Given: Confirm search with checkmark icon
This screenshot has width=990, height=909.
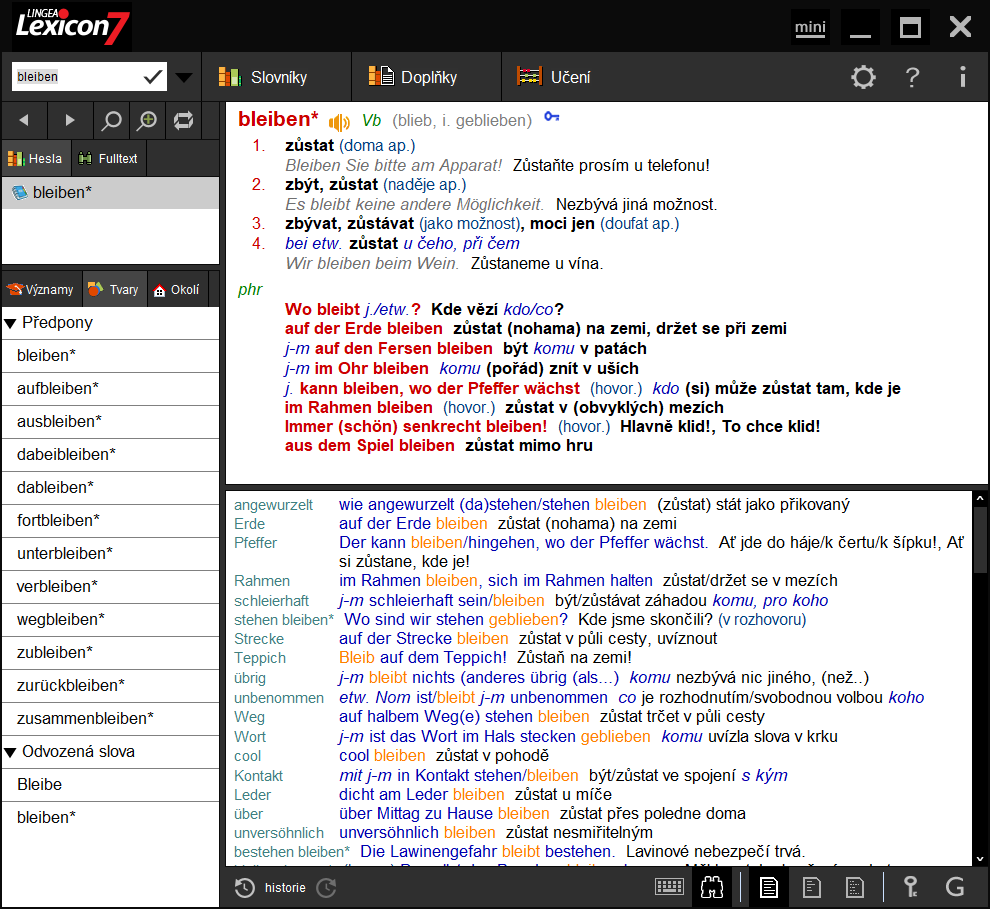Looking at the screenshot, I should coord(153,77).
